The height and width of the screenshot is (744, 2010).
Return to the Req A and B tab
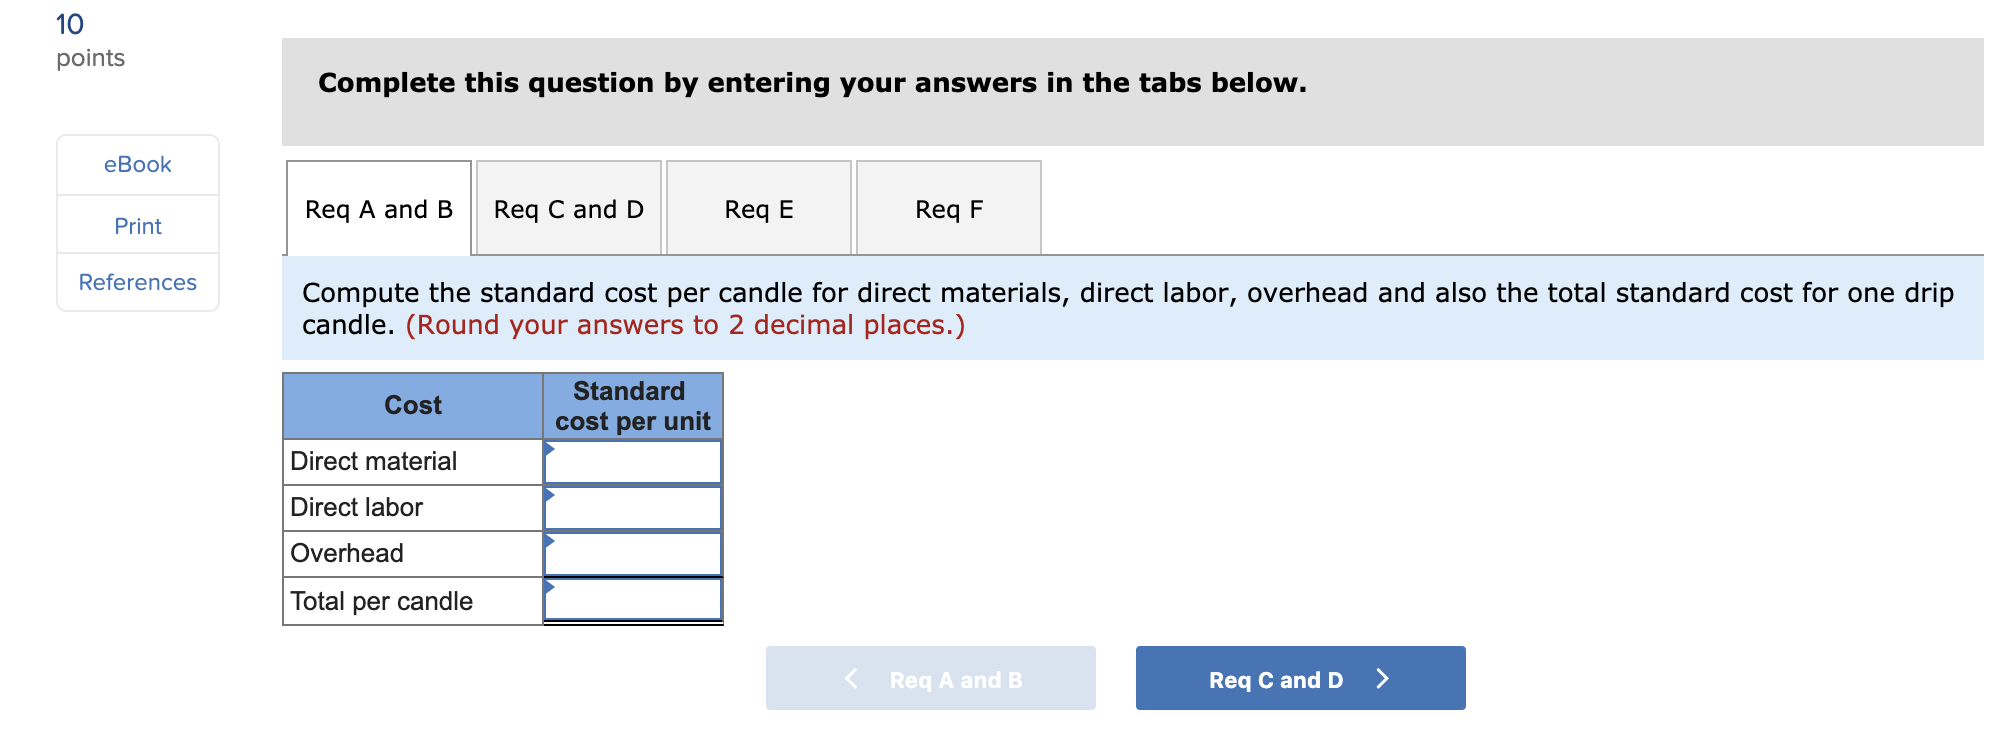[378, 208]
